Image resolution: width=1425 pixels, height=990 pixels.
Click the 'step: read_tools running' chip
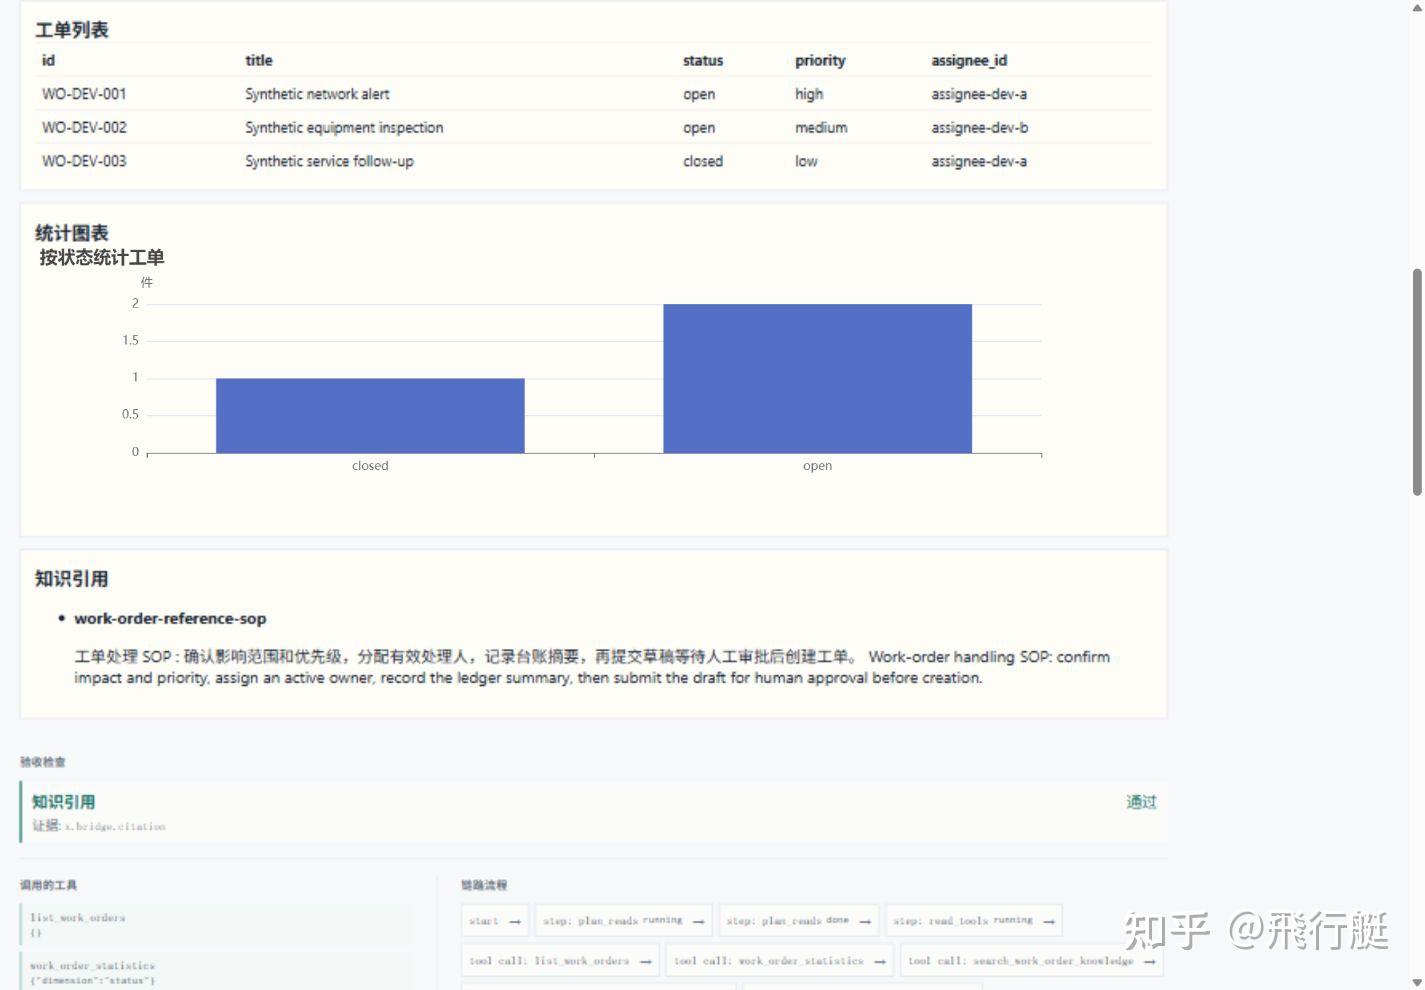pyautogui.click(x=974, y=920)
